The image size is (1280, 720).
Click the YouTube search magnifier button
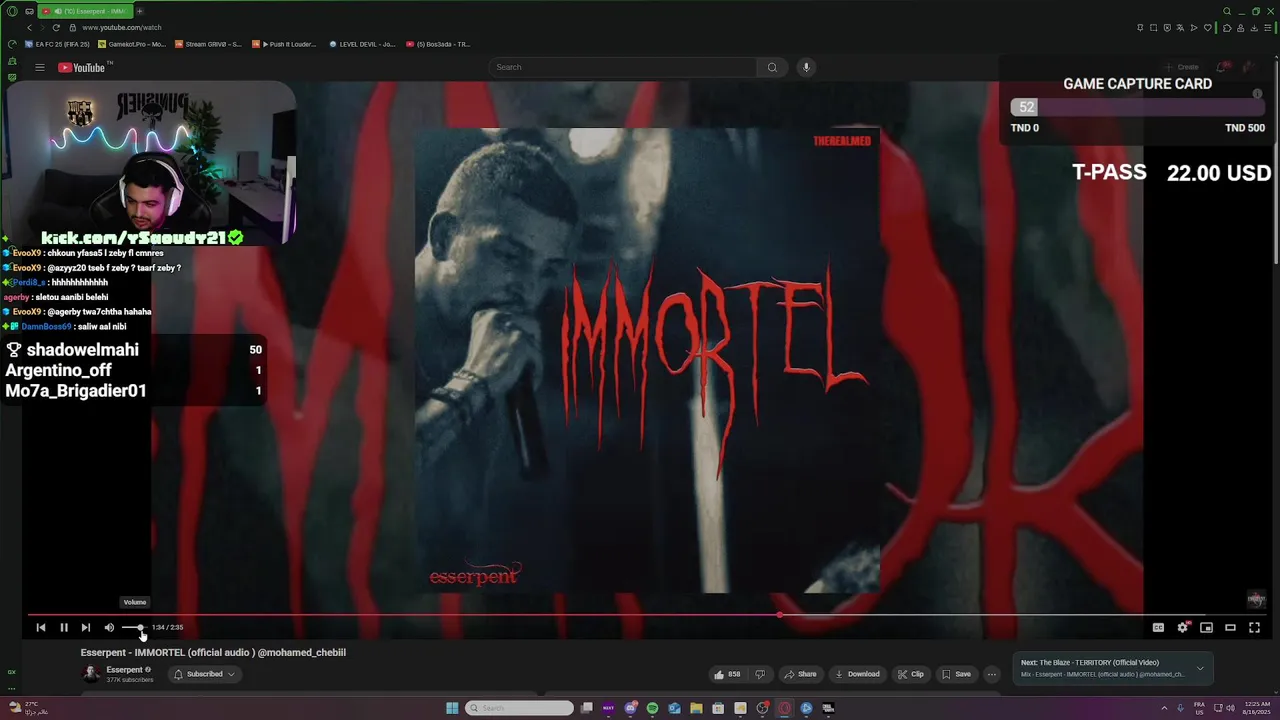772,67
